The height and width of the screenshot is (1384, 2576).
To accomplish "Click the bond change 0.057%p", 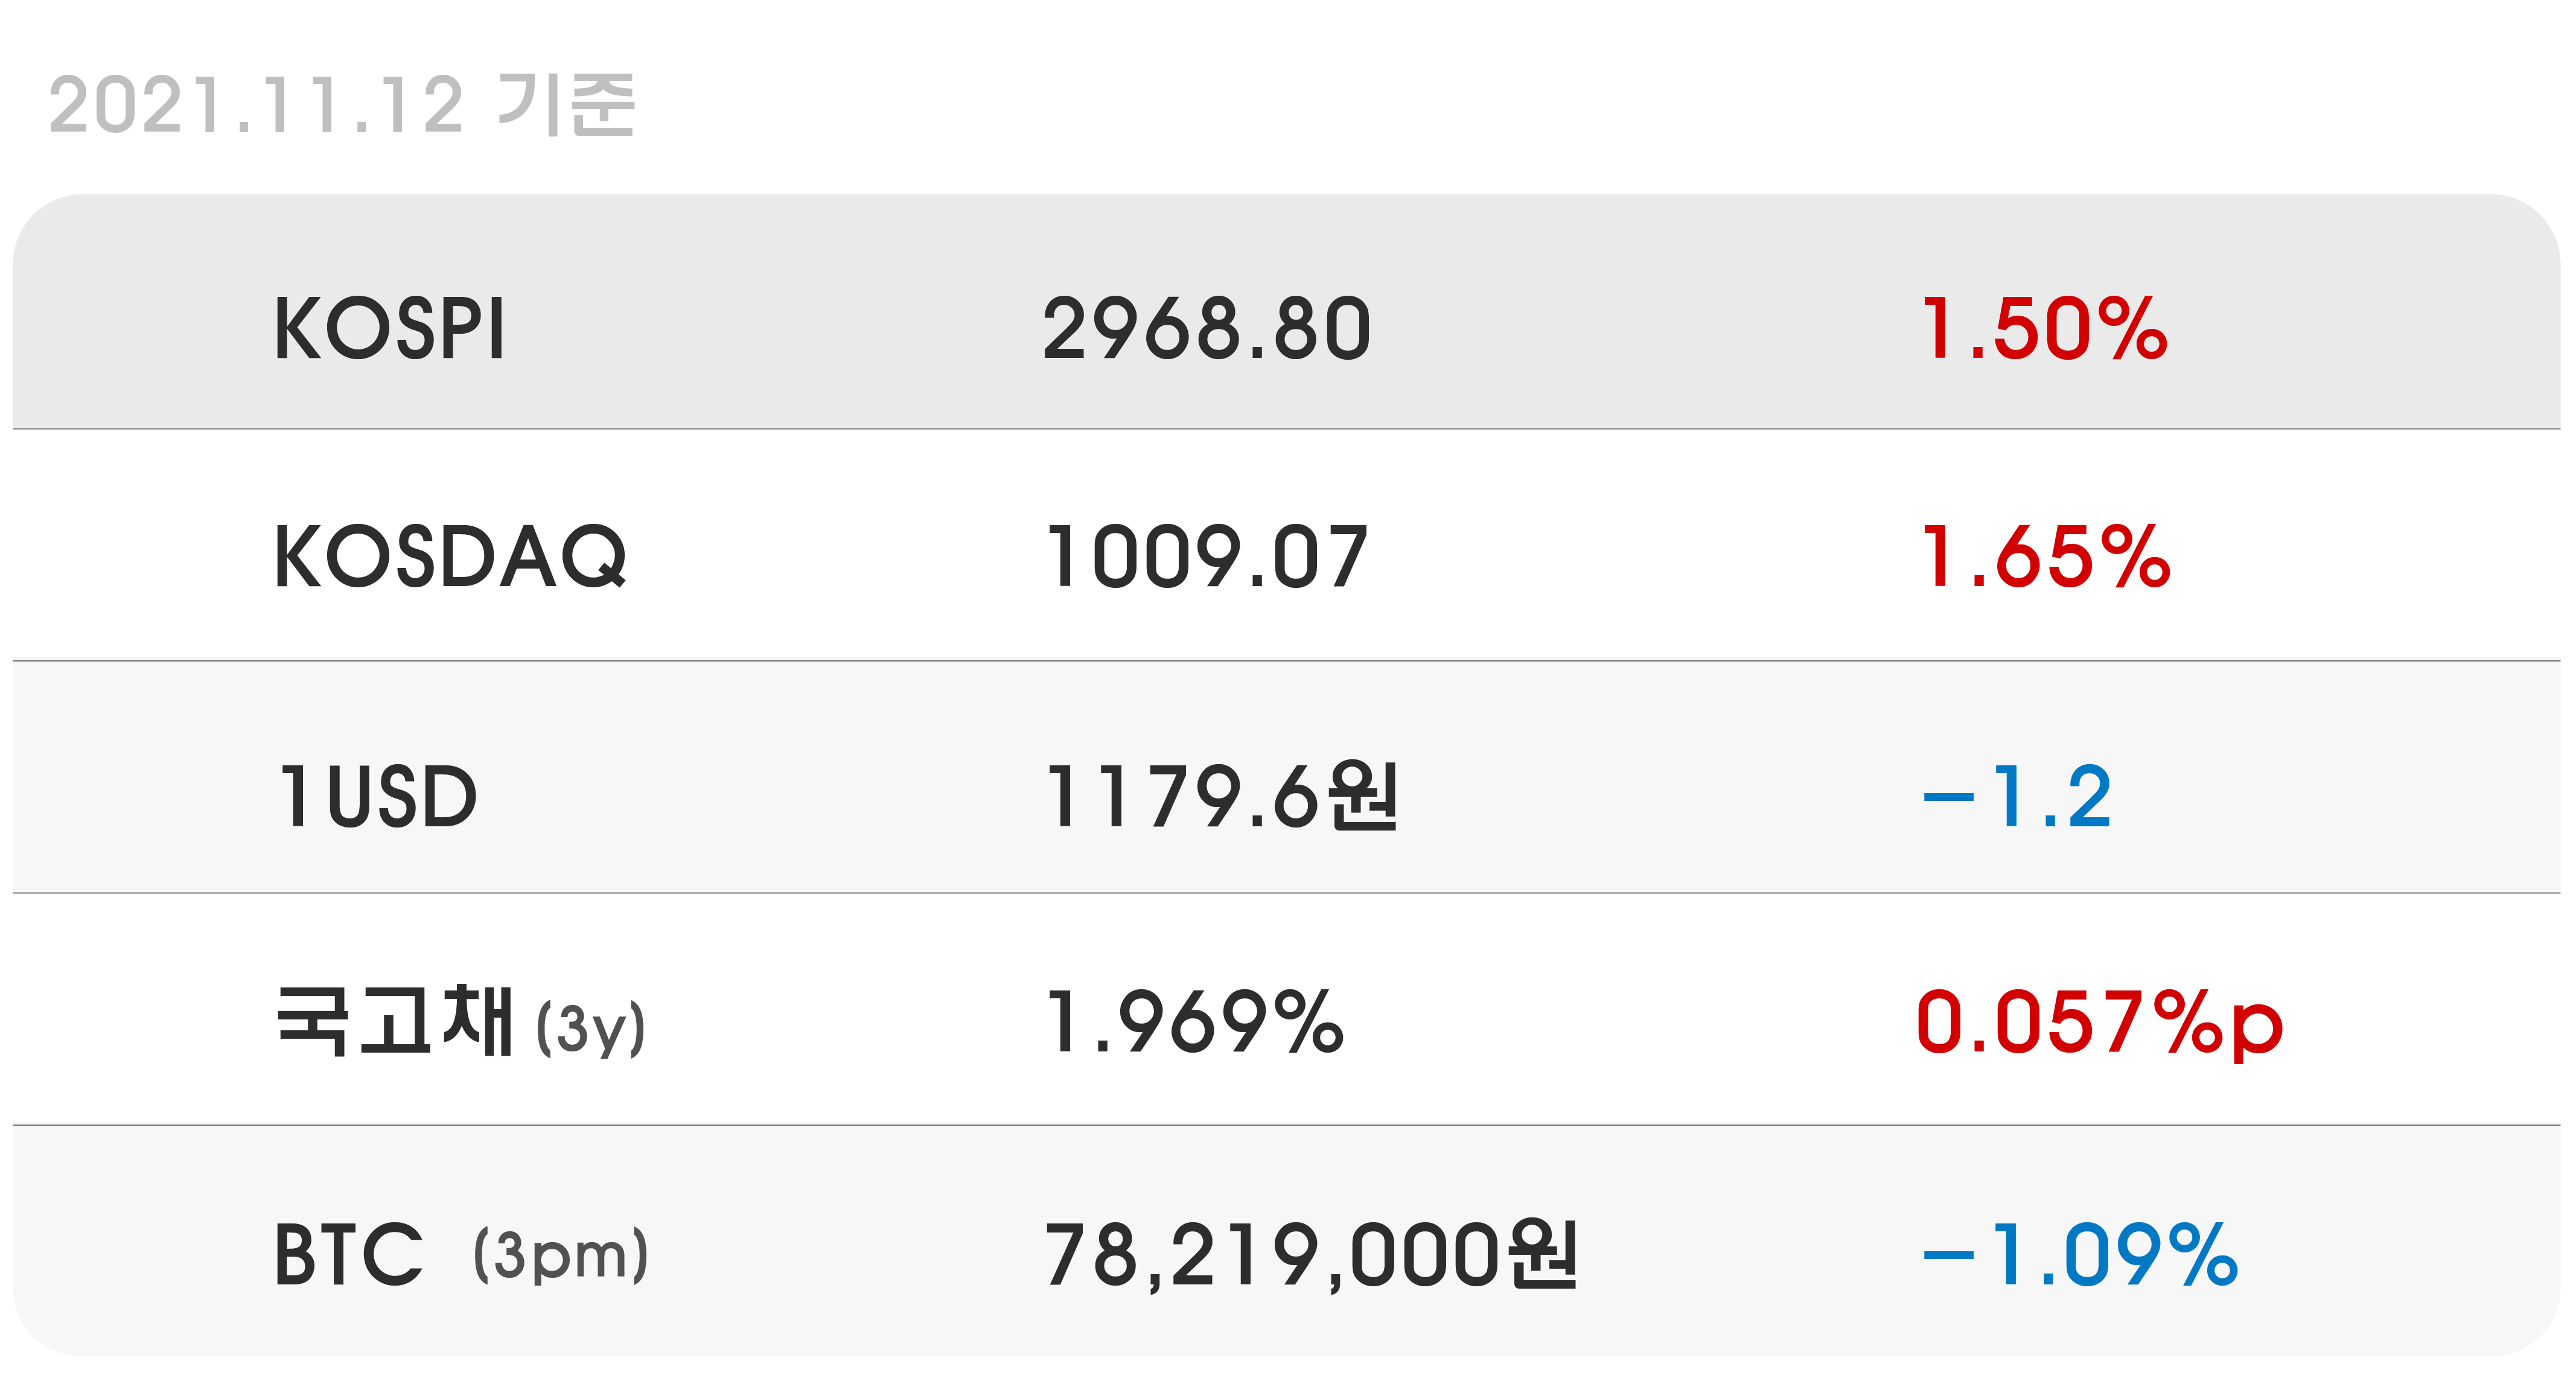I will [x=2100, y=1024].
